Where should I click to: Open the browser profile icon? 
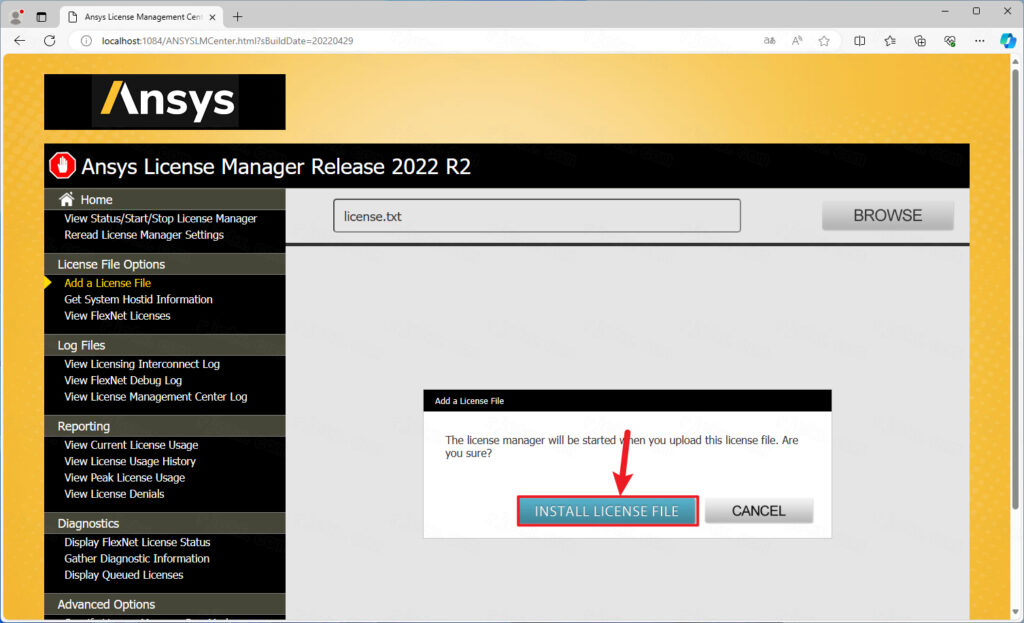tap(16, 16)
